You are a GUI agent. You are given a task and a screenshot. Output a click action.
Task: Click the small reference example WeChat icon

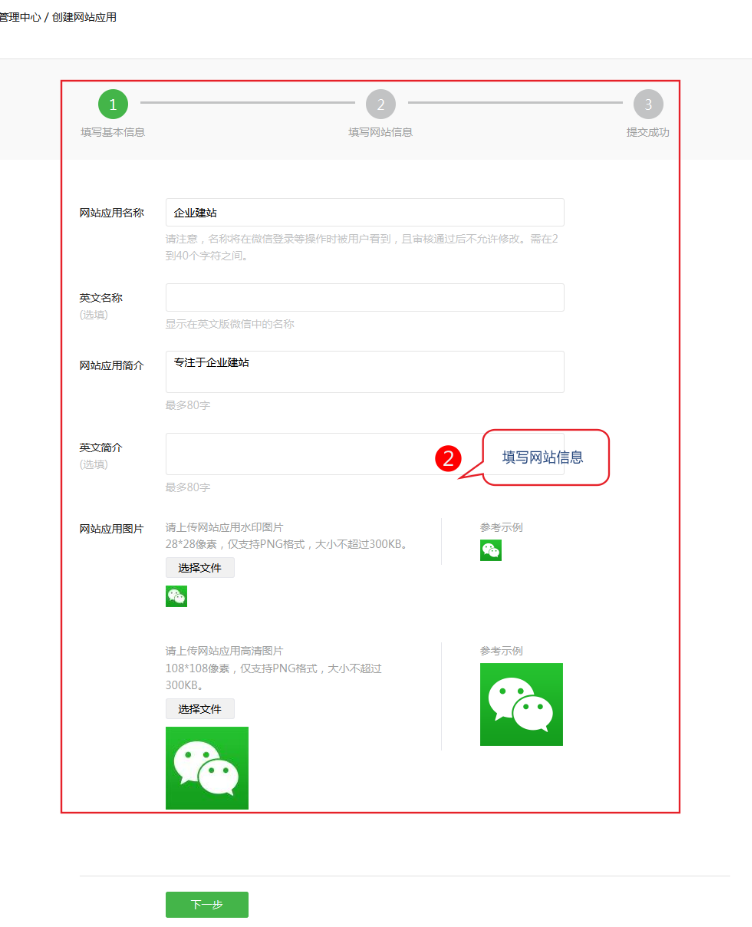(x=490, y=550)
